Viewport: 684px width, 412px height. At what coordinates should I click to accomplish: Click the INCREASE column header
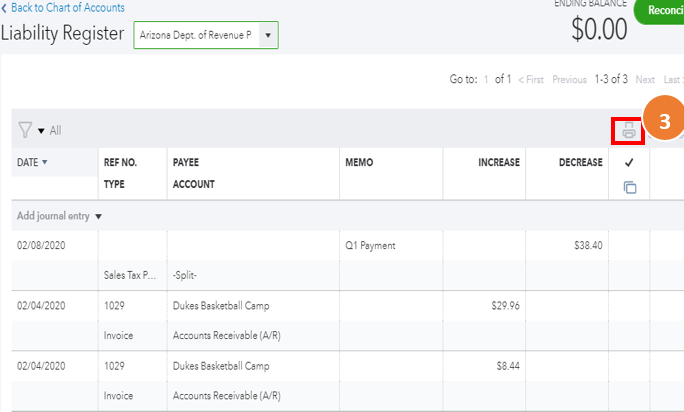click(x=498, y=162)
